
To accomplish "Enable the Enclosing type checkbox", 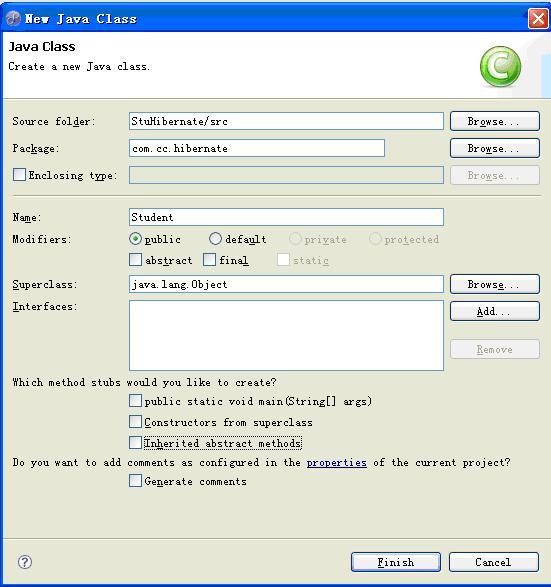I will 19,174.
